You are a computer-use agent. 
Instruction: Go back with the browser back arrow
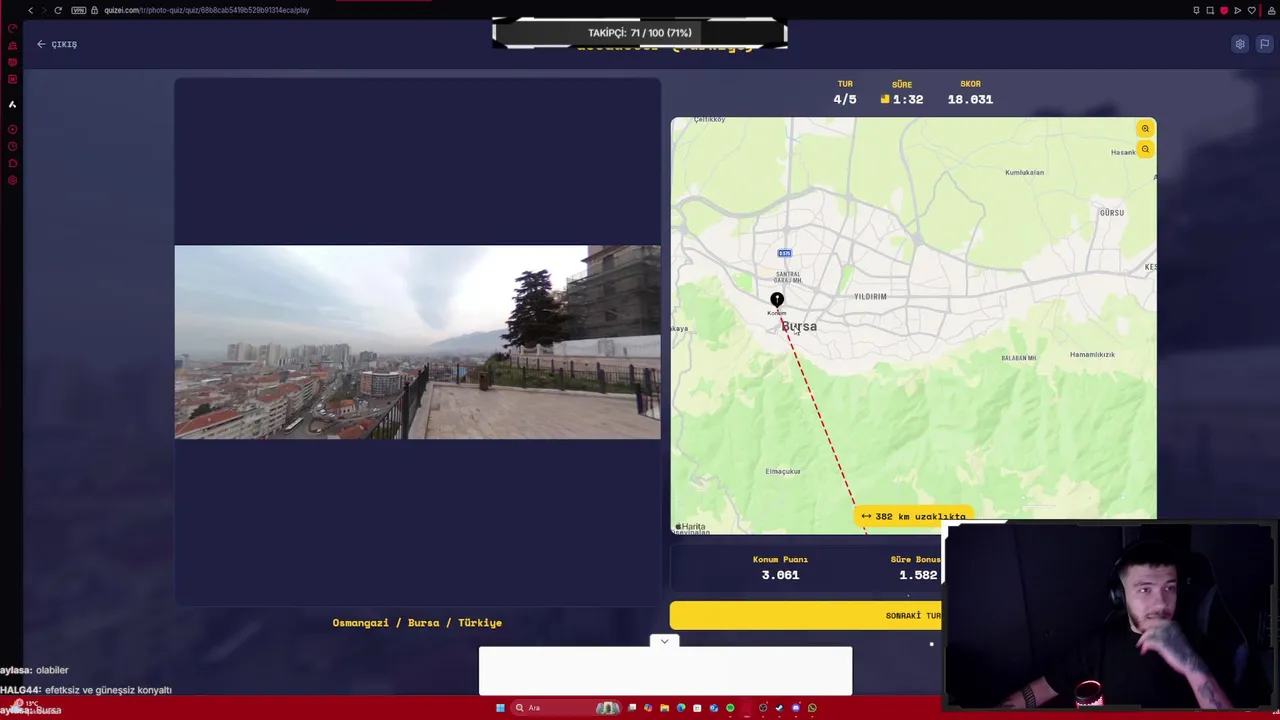(x=31, y=10)
